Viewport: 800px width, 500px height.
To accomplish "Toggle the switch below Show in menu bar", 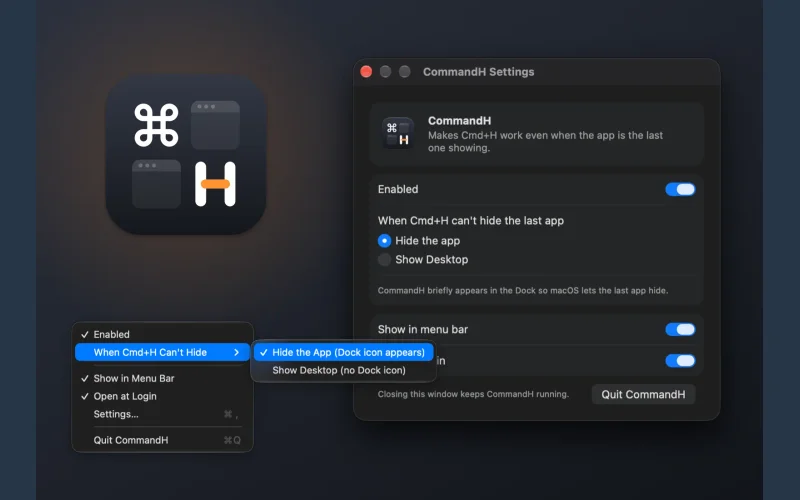I will click(680, 361).
